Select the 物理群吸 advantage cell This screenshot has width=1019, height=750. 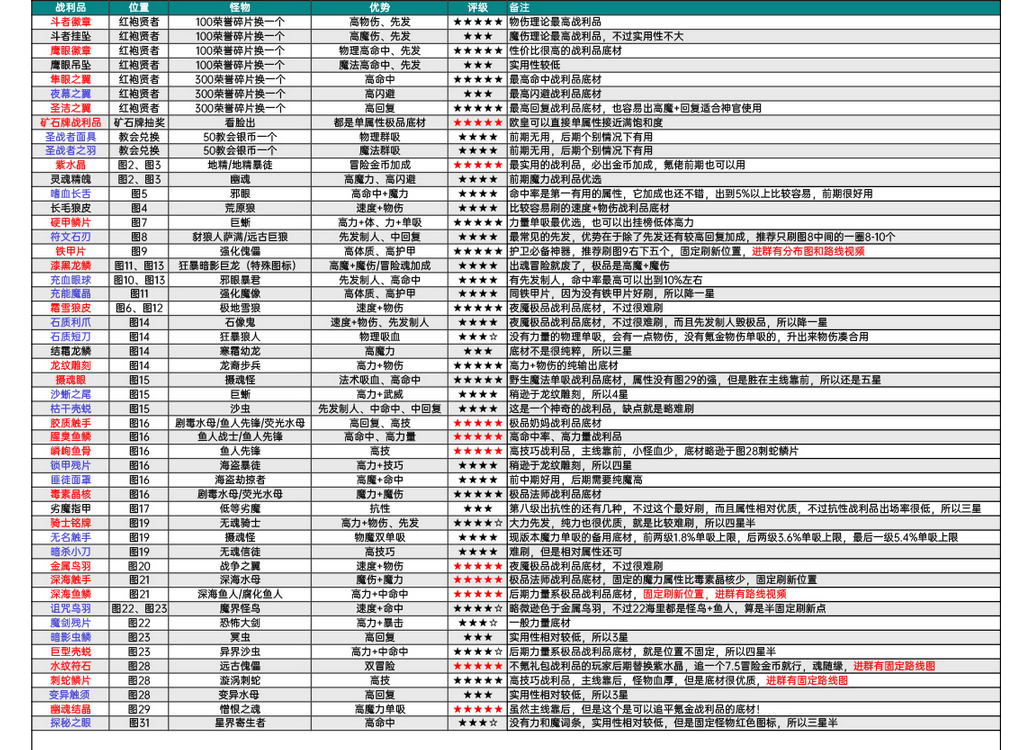click(380, 136)
